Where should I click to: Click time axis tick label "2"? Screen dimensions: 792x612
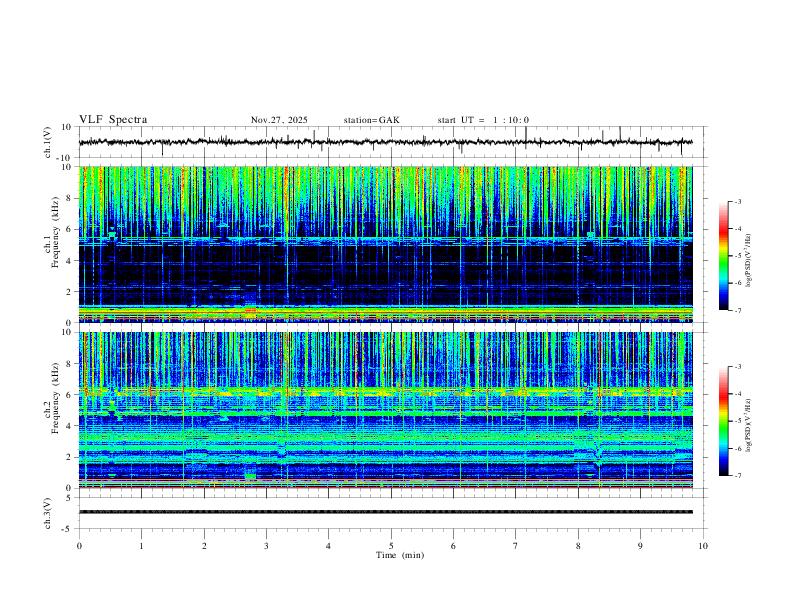(x=204, y=546)
